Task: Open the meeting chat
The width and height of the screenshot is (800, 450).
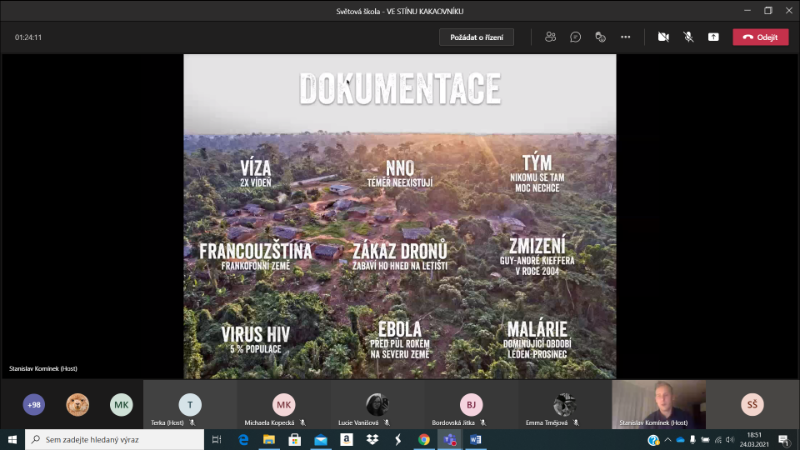Action: point(575,37)
